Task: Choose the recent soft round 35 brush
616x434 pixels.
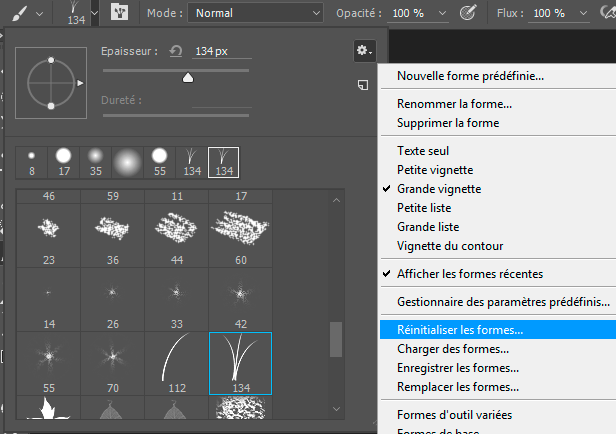Action: pyautogui.click(x=95, y=159)
